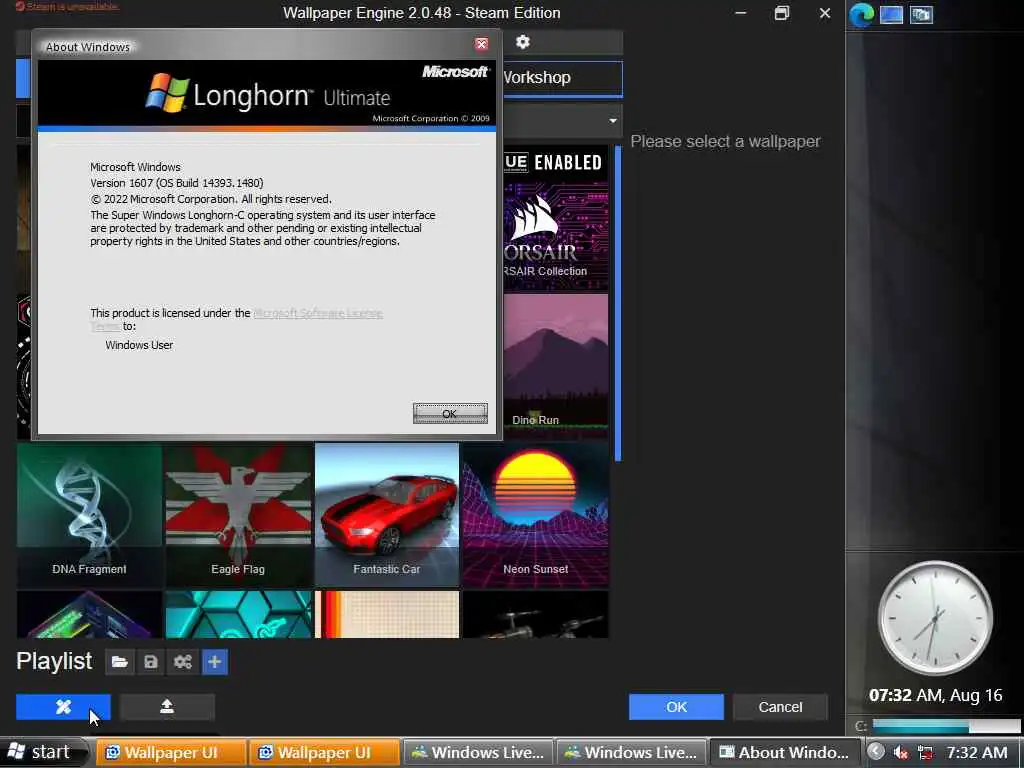Click the analog clock gadget

[x=935, y=617]
